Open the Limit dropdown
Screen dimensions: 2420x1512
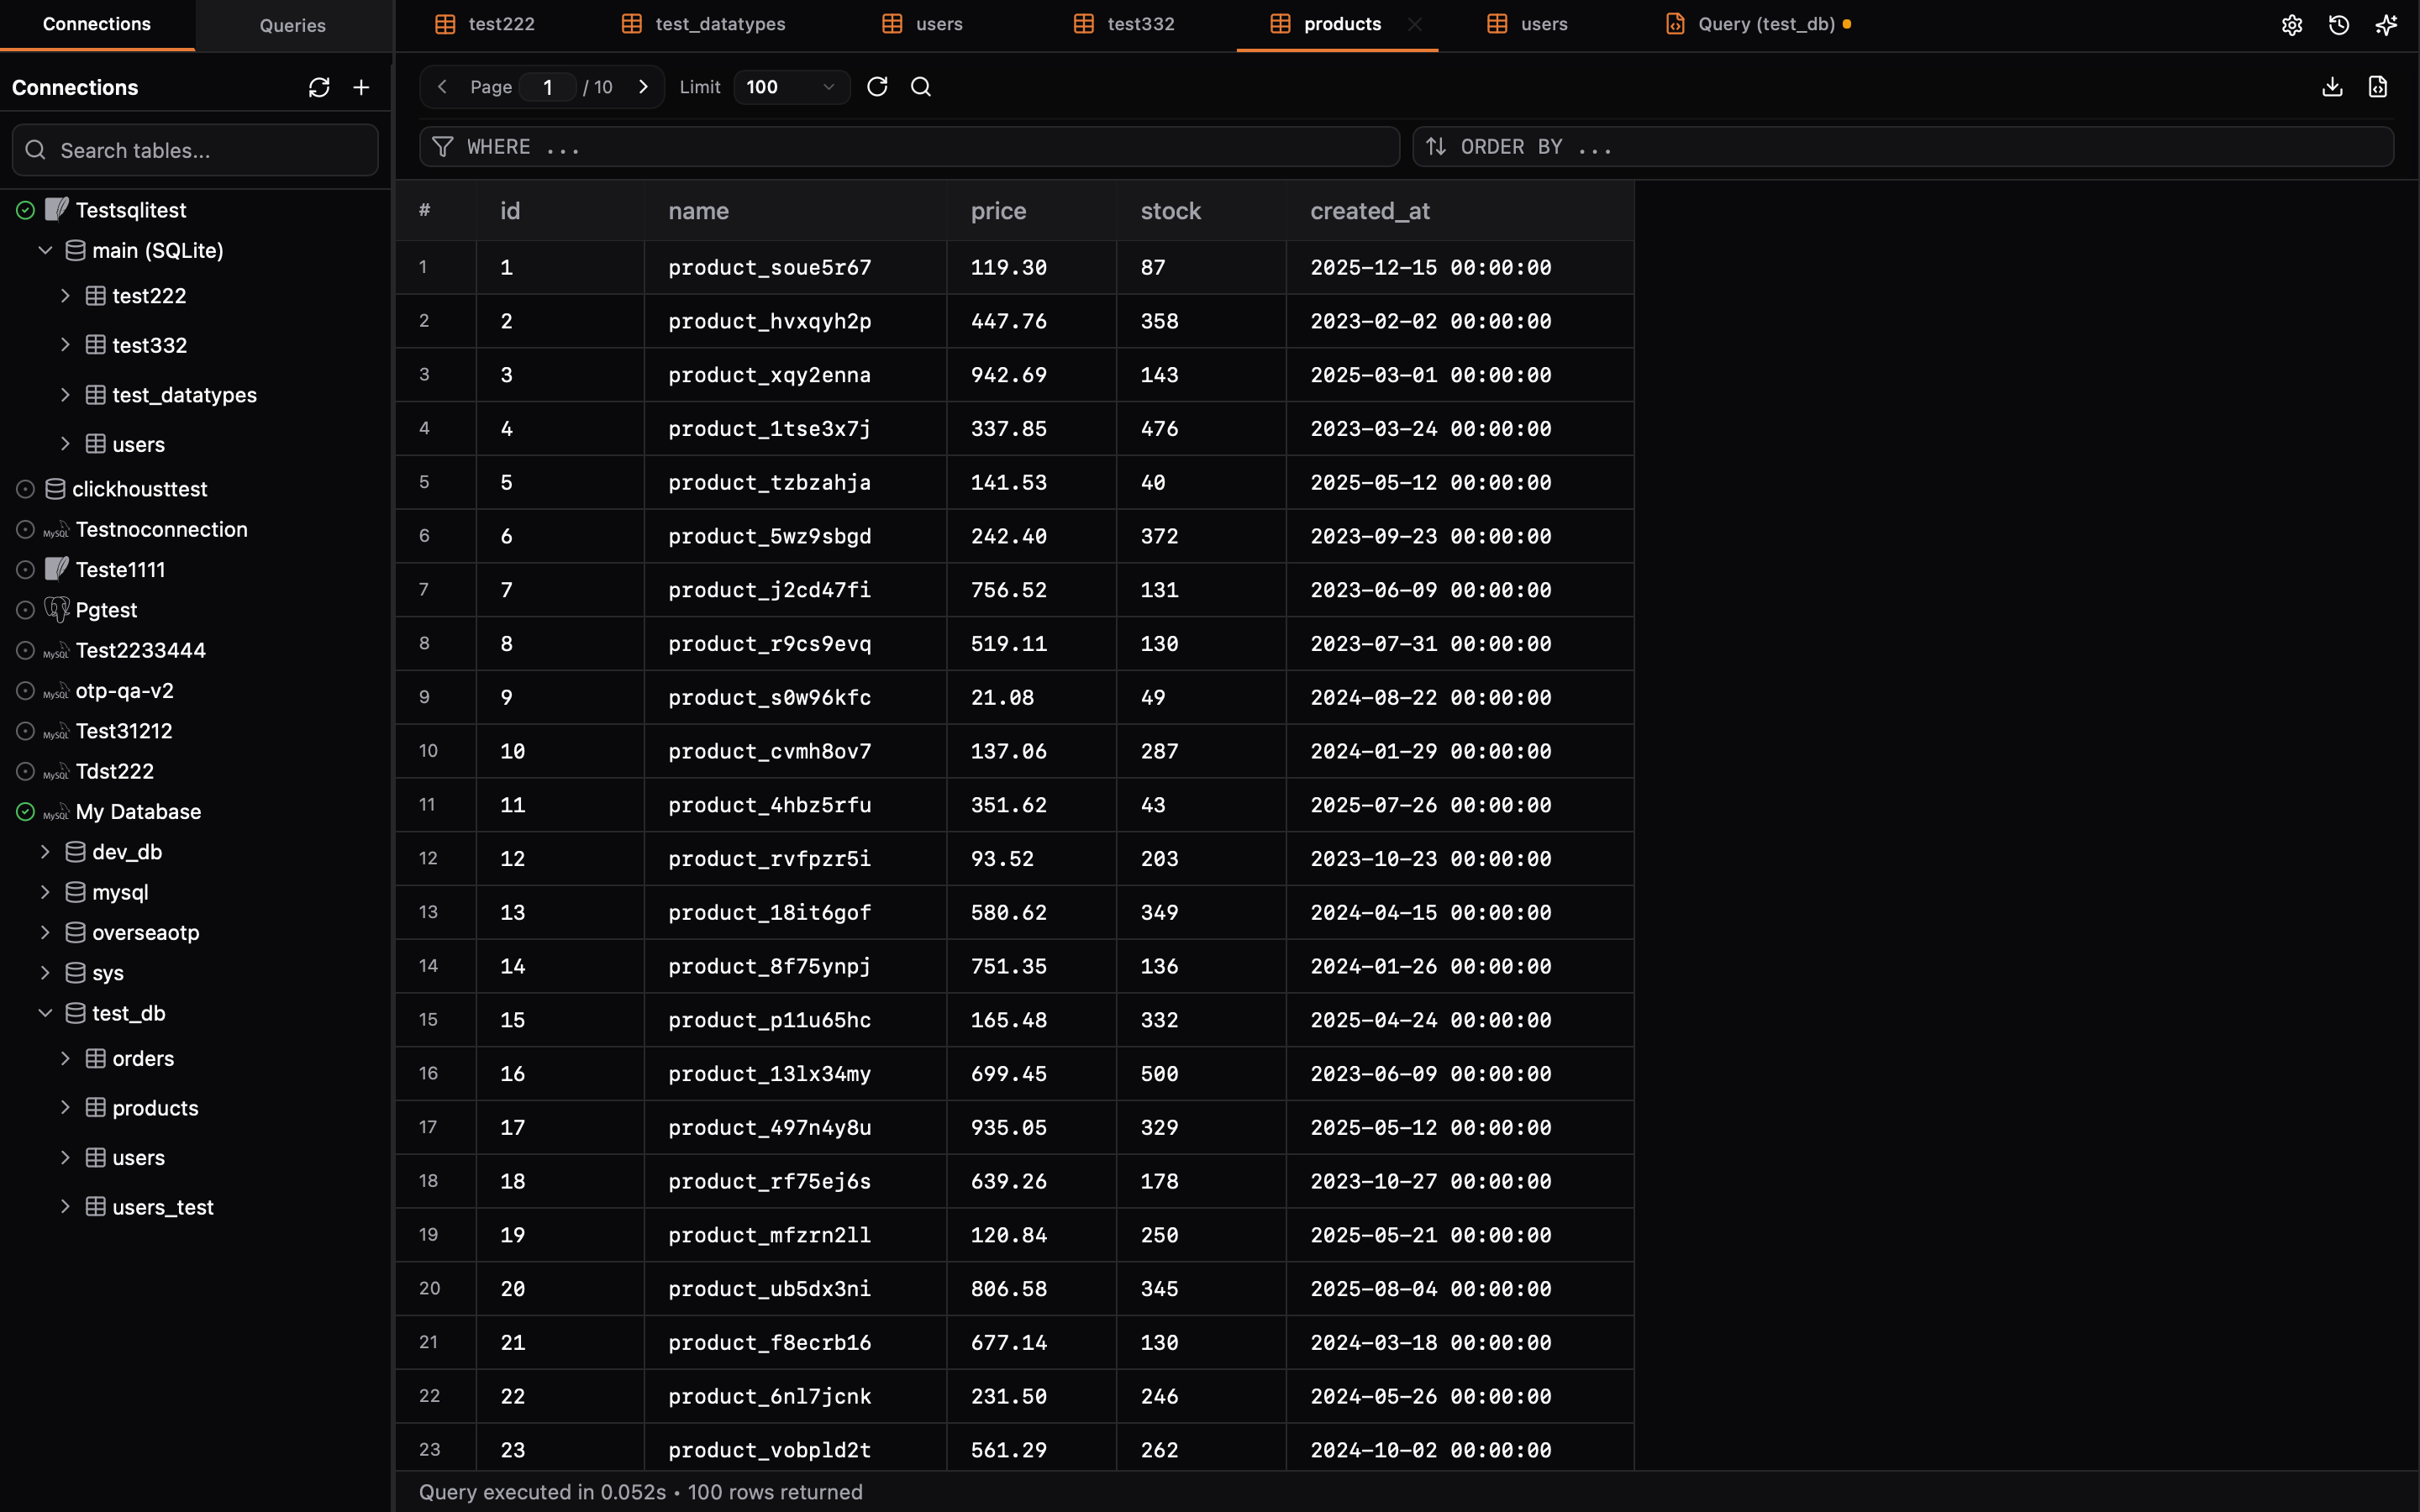(x=789, y=87)
